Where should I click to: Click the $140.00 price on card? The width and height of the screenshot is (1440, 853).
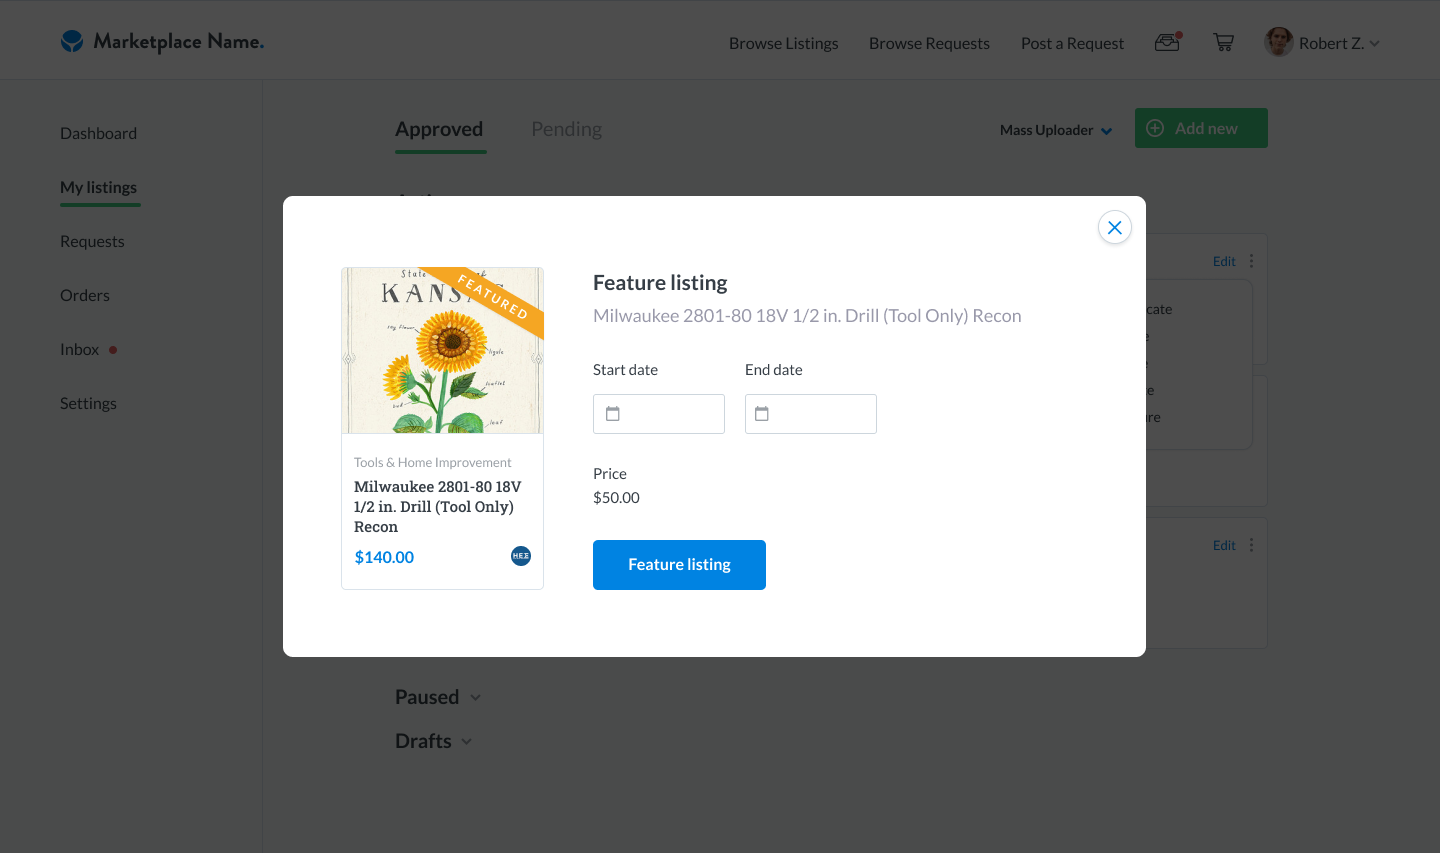click(384, 557)
